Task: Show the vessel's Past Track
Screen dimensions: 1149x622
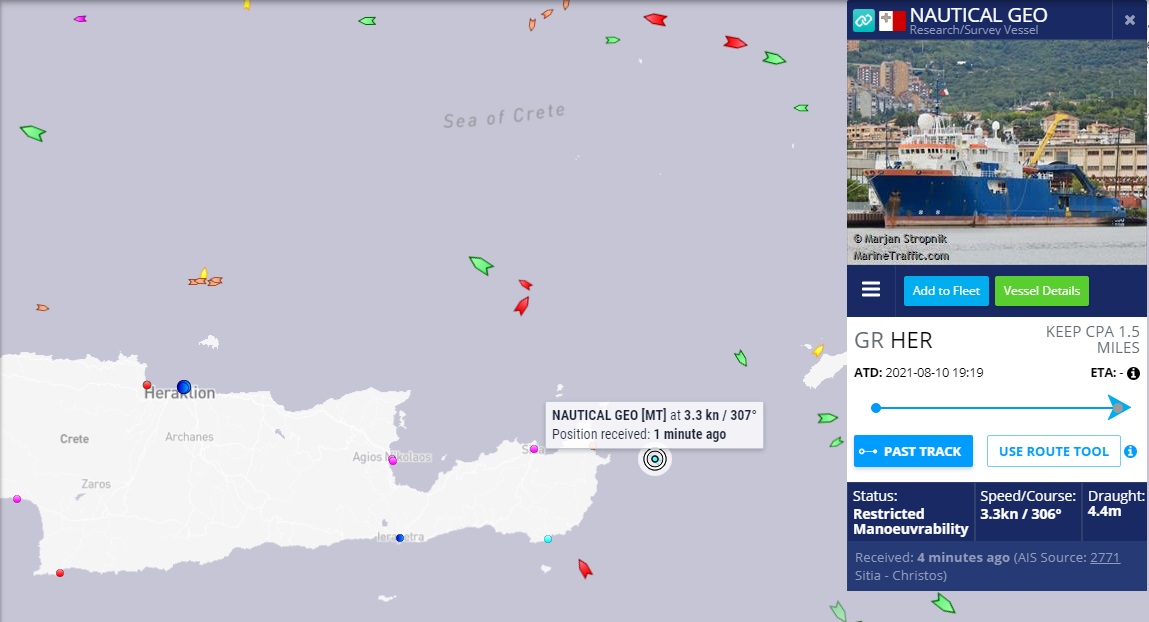Action: pos(913,451)
